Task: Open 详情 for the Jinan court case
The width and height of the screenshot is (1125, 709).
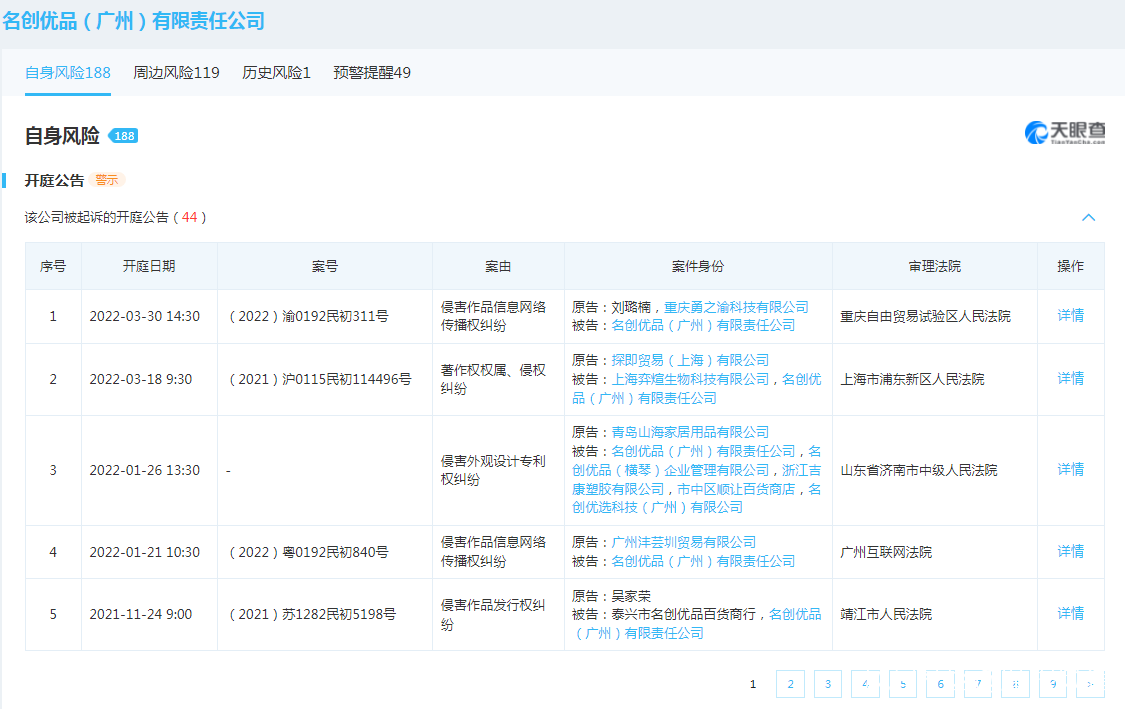Action: coord(1070,470)
